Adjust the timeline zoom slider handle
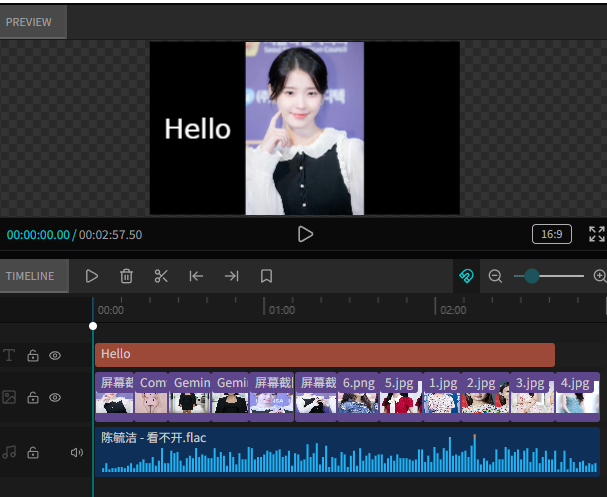607x497 pixels. click(532, 276)
